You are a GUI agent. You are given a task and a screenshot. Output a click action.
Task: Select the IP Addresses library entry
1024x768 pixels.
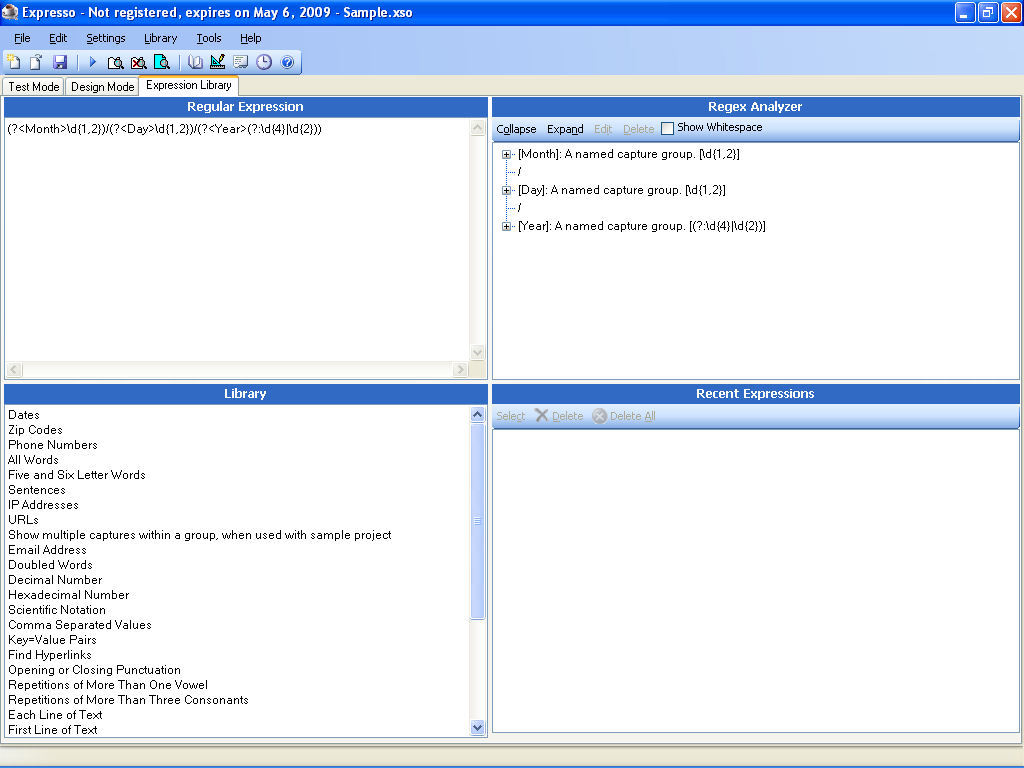tap(43, 505)
